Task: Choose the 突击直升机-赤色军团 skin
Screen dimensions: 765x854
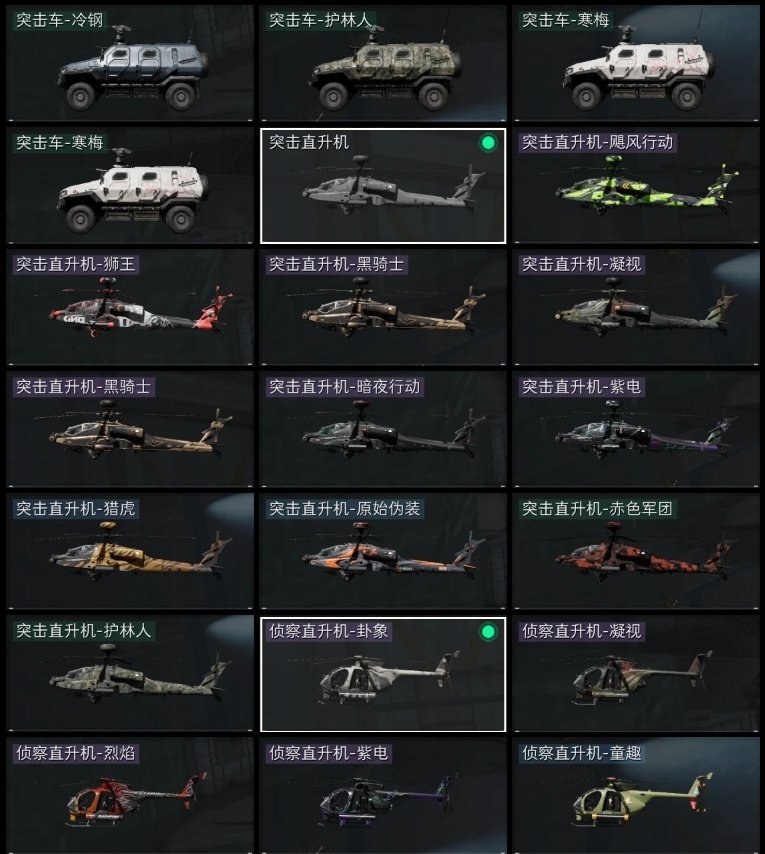Action: (x=636, y=552)
